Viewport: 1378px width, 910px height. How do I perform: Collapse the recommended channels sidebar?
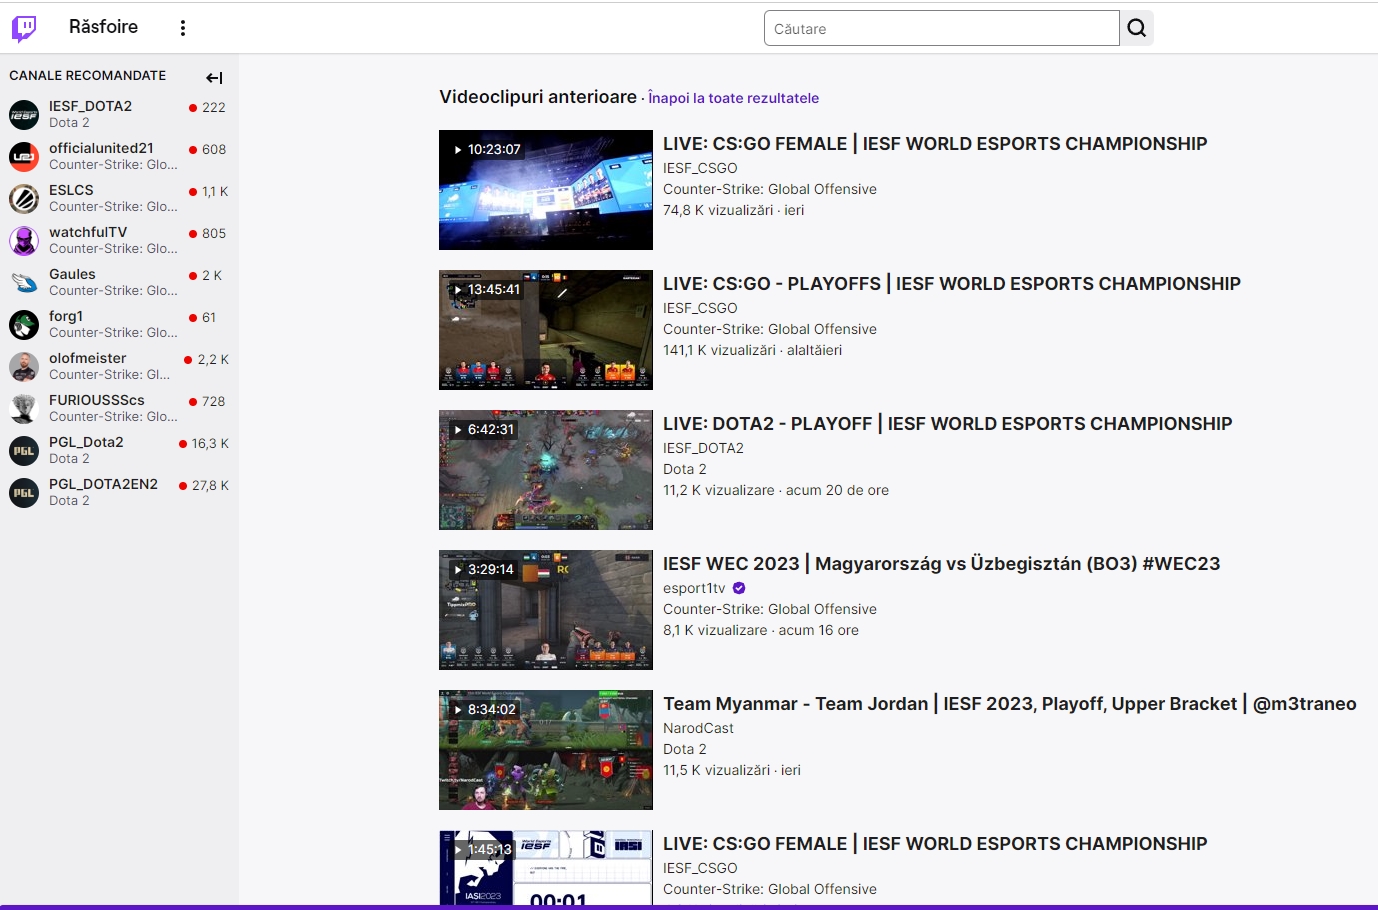tap(214, 77)
